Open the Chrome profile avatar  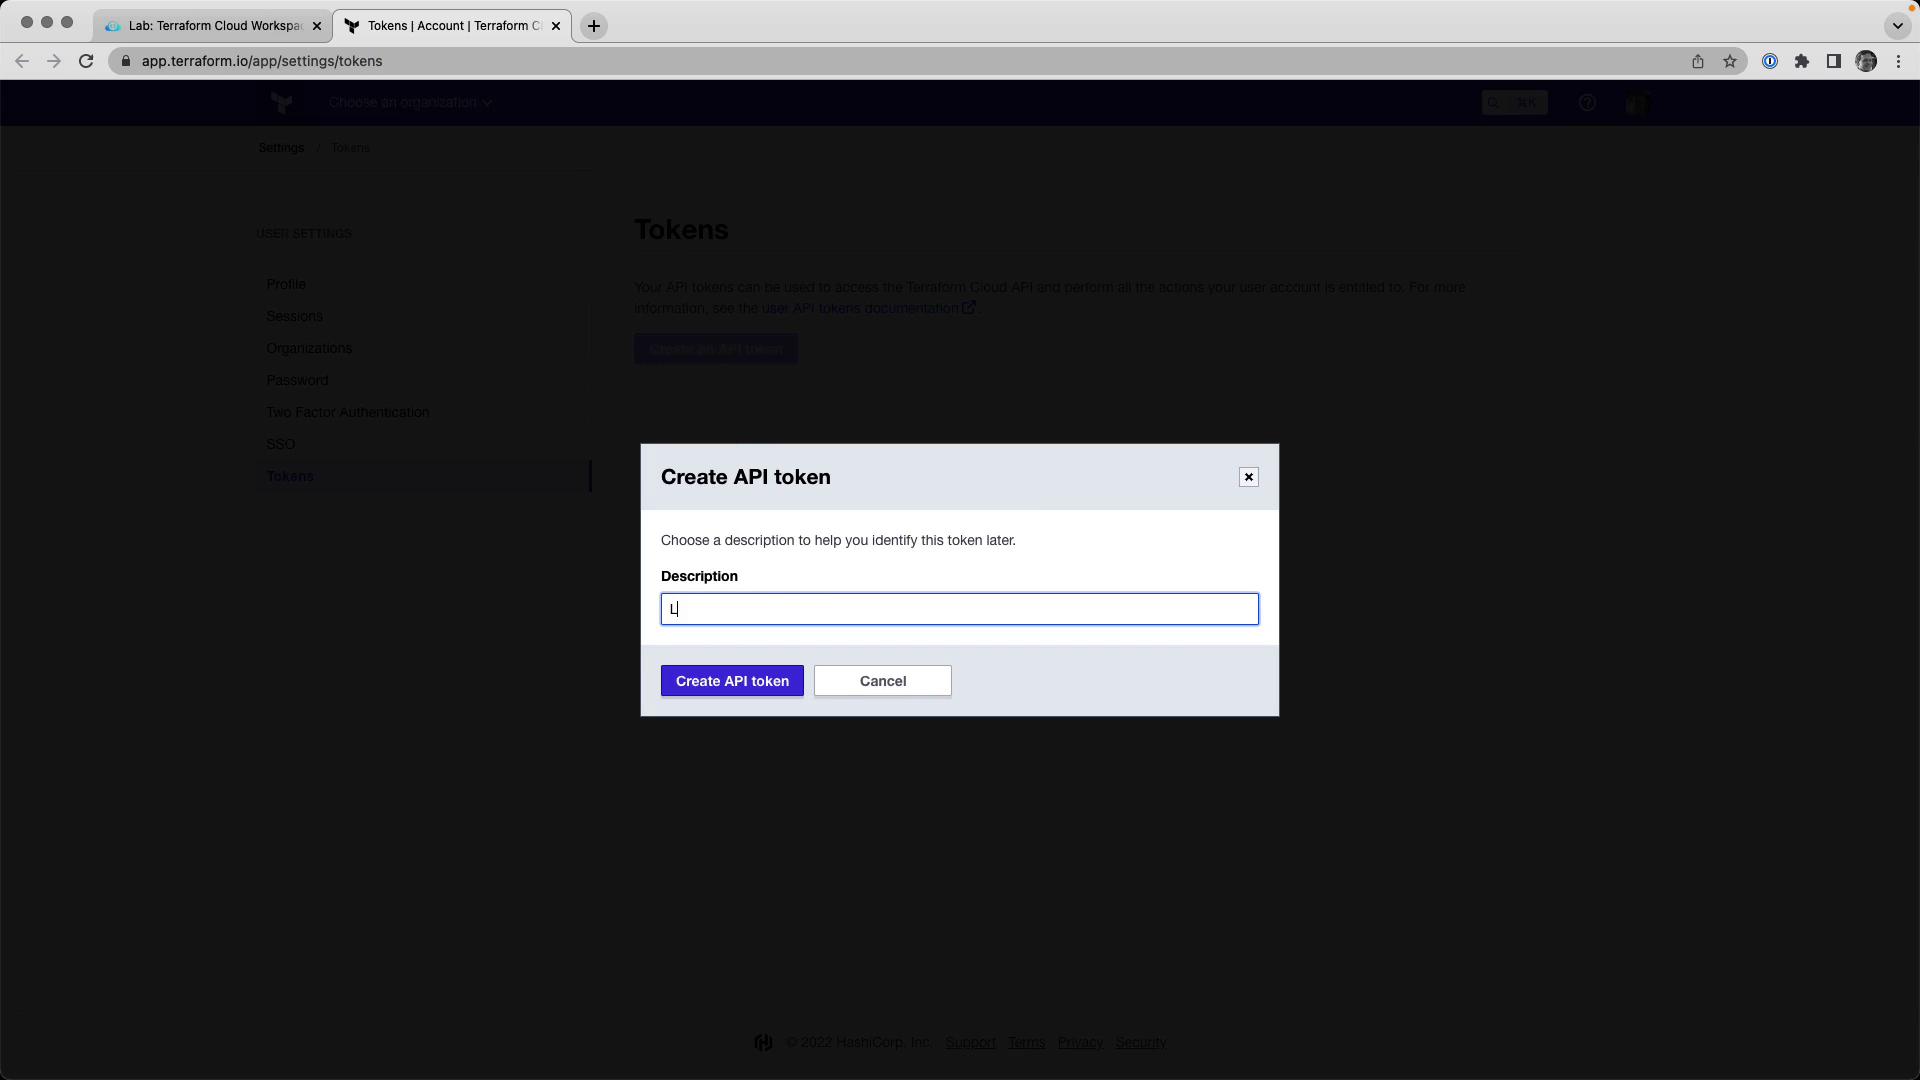[1866, 61]
